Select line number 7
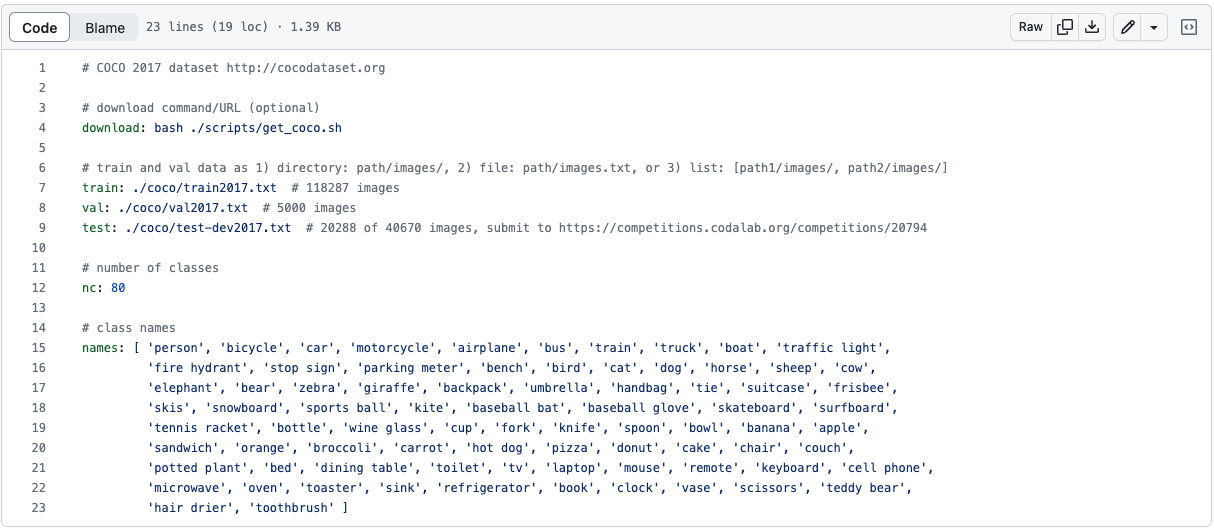This screenshot has width=1214, height=531. click(x=42, y=188)
